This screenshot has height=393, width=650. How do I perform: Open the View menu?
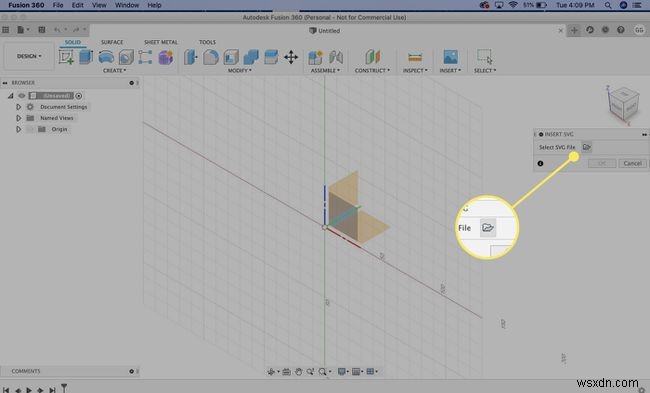pos(99,5)
